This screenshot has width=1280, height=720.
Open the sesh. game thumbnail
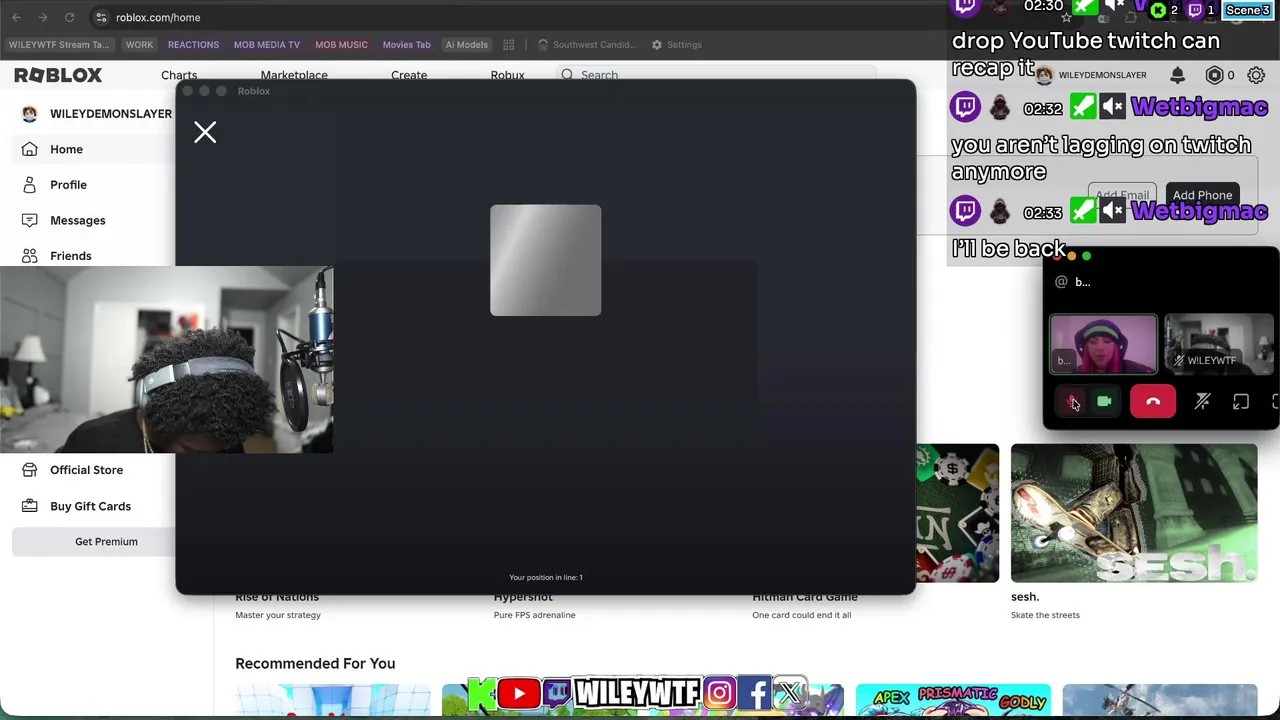[x=1134, y=513]
